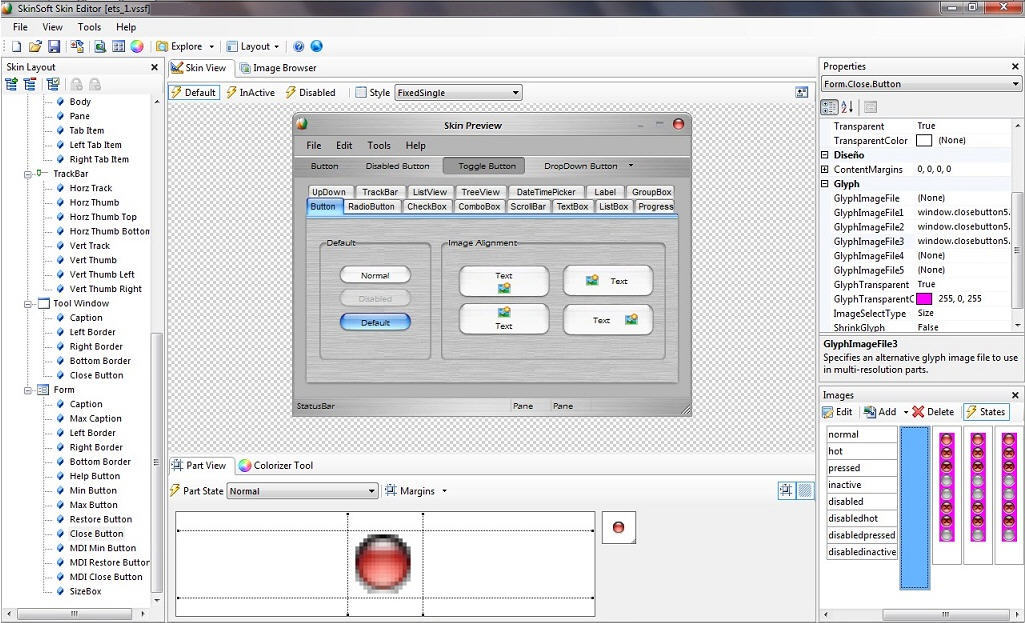
Task: Select Horz Thumb Top tree item
Action: pyautogui.click(x=103, y=217)
